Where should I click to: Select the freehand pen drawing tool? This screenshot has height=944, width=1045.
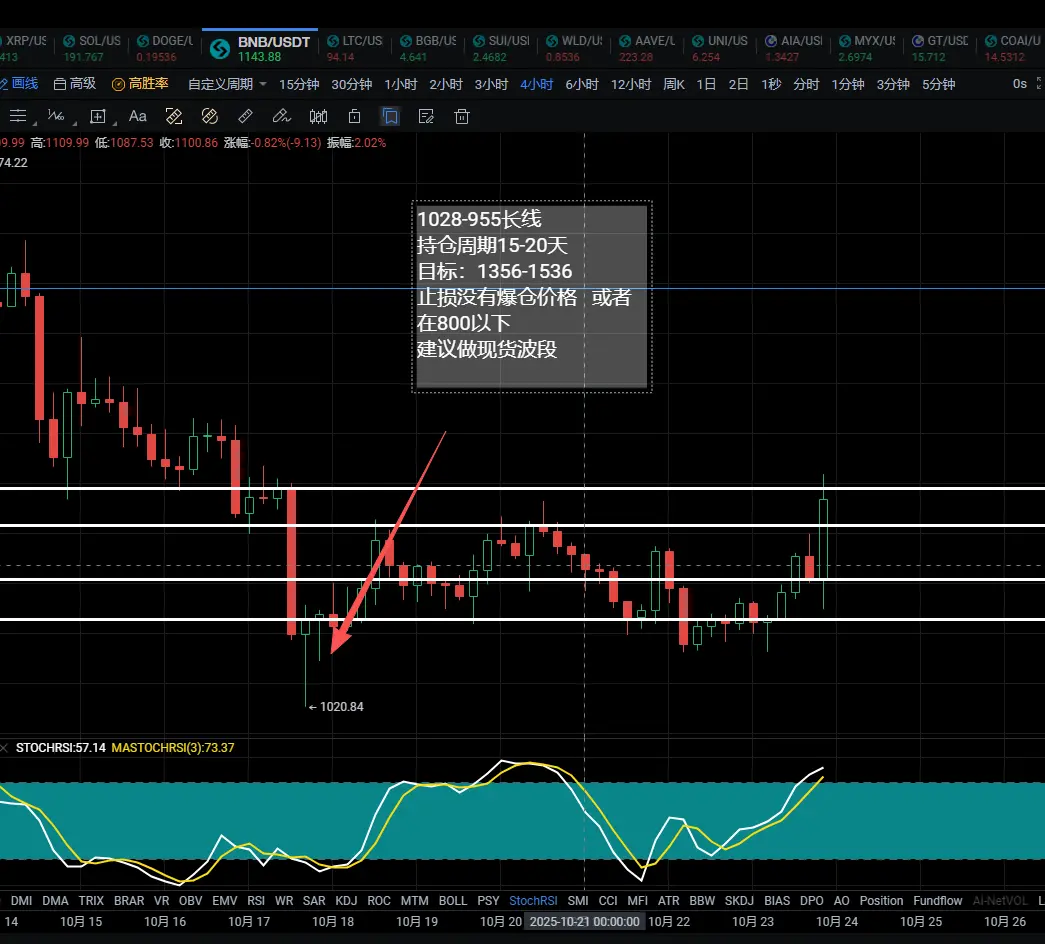pyautogui.click(x=281, y=117)
